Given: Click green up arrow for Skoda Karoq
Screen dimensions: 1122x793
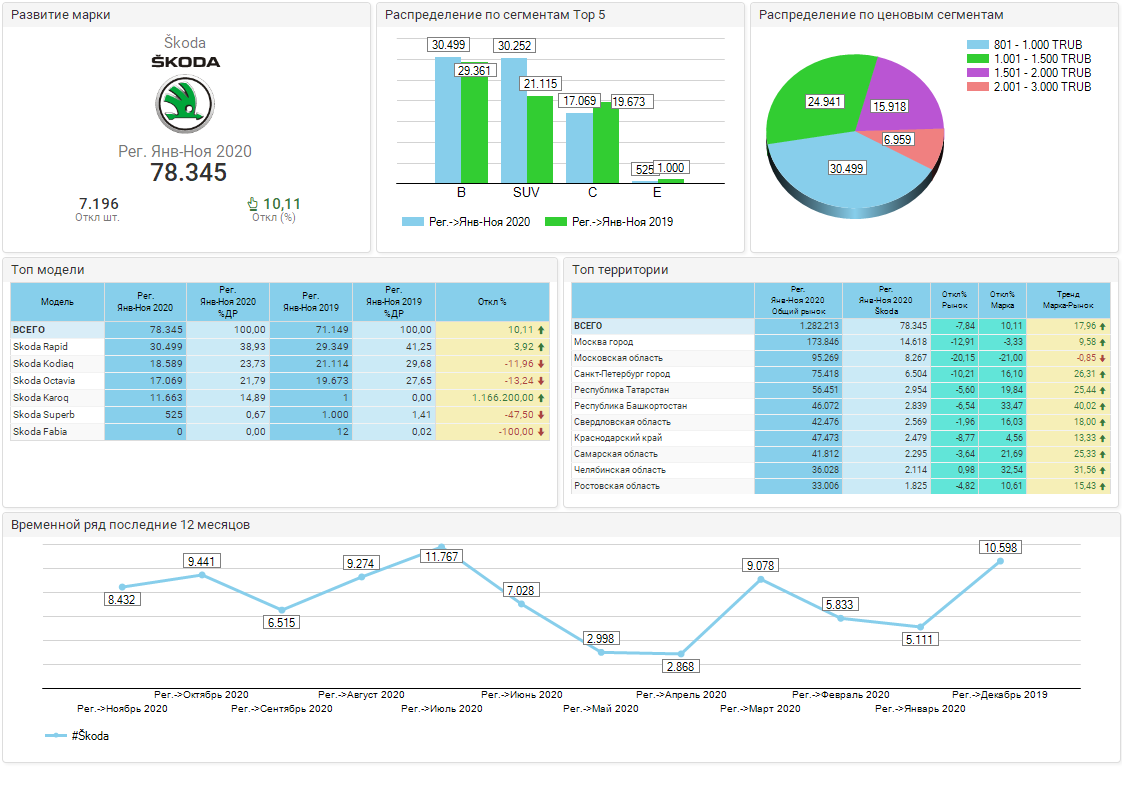Looking at the screenshot, I should [541, 398].
